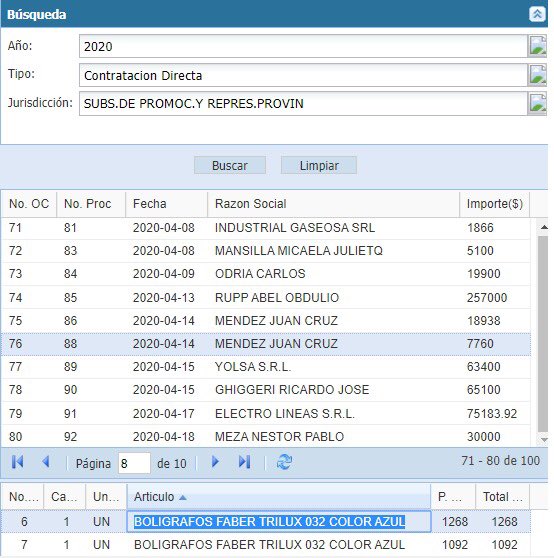This screenshot has width=554, height=558.
Task: Click the Tipo field Contratacion Directa
Action: click(x=303, y=75)
